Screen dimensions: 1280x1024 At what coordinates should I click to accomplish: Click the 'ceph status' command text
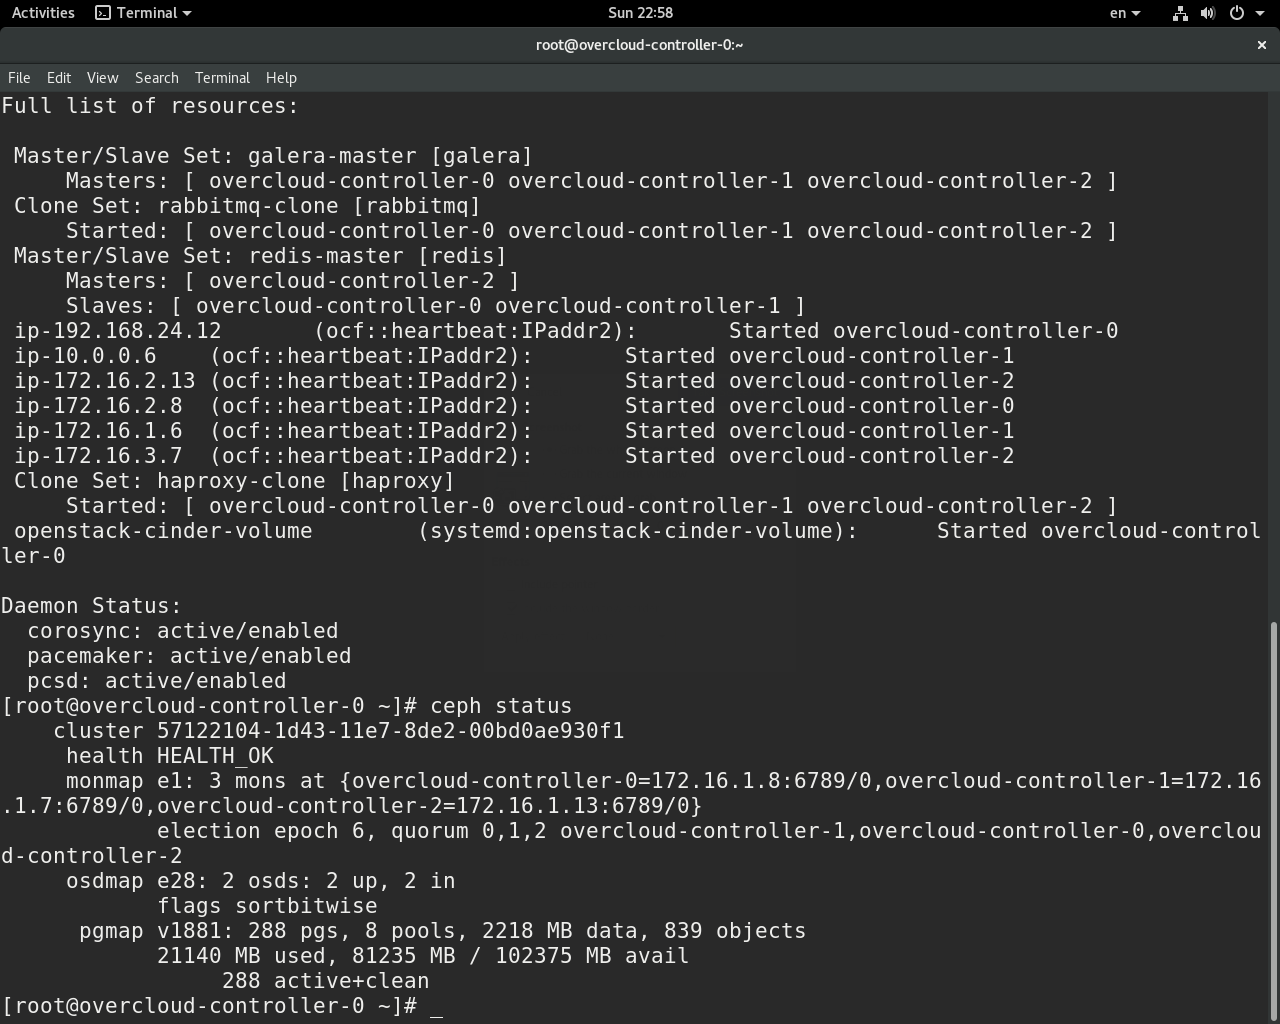pyautogui.click(x=501, y=706)
